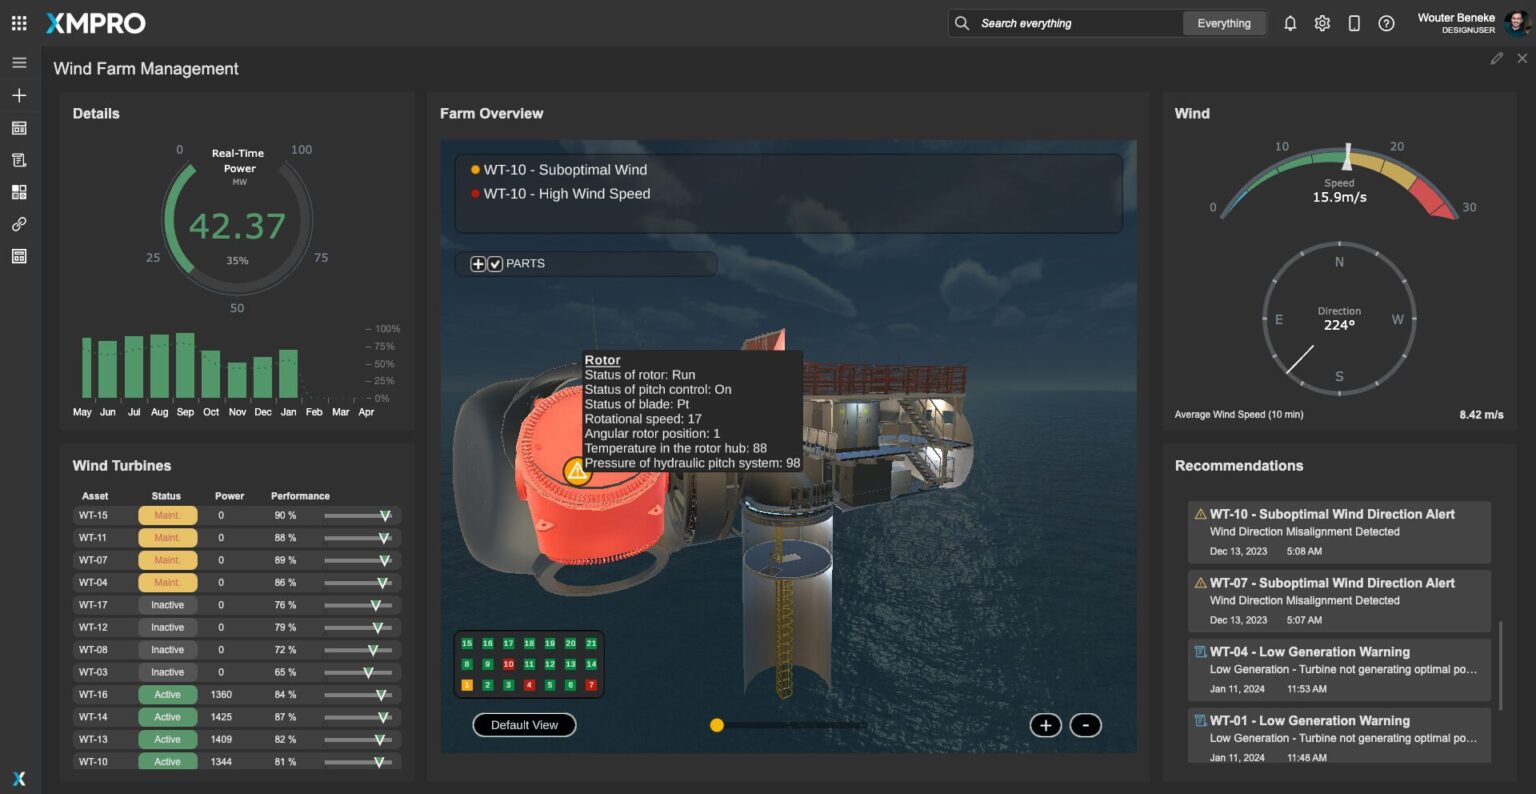Click the pencil edit page icon
This screenshot has width=1536, height=794.
(1496, 59)
